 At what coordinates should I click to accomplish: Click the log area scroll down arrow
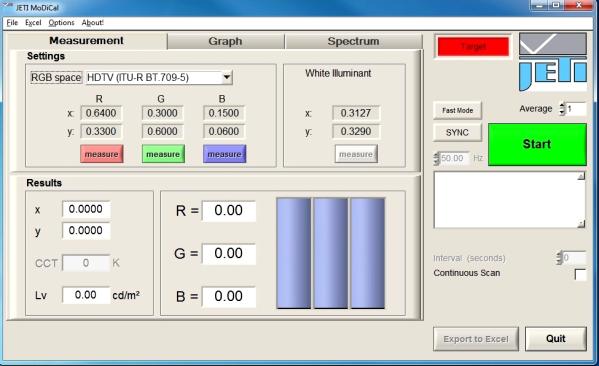click(581, 224)
